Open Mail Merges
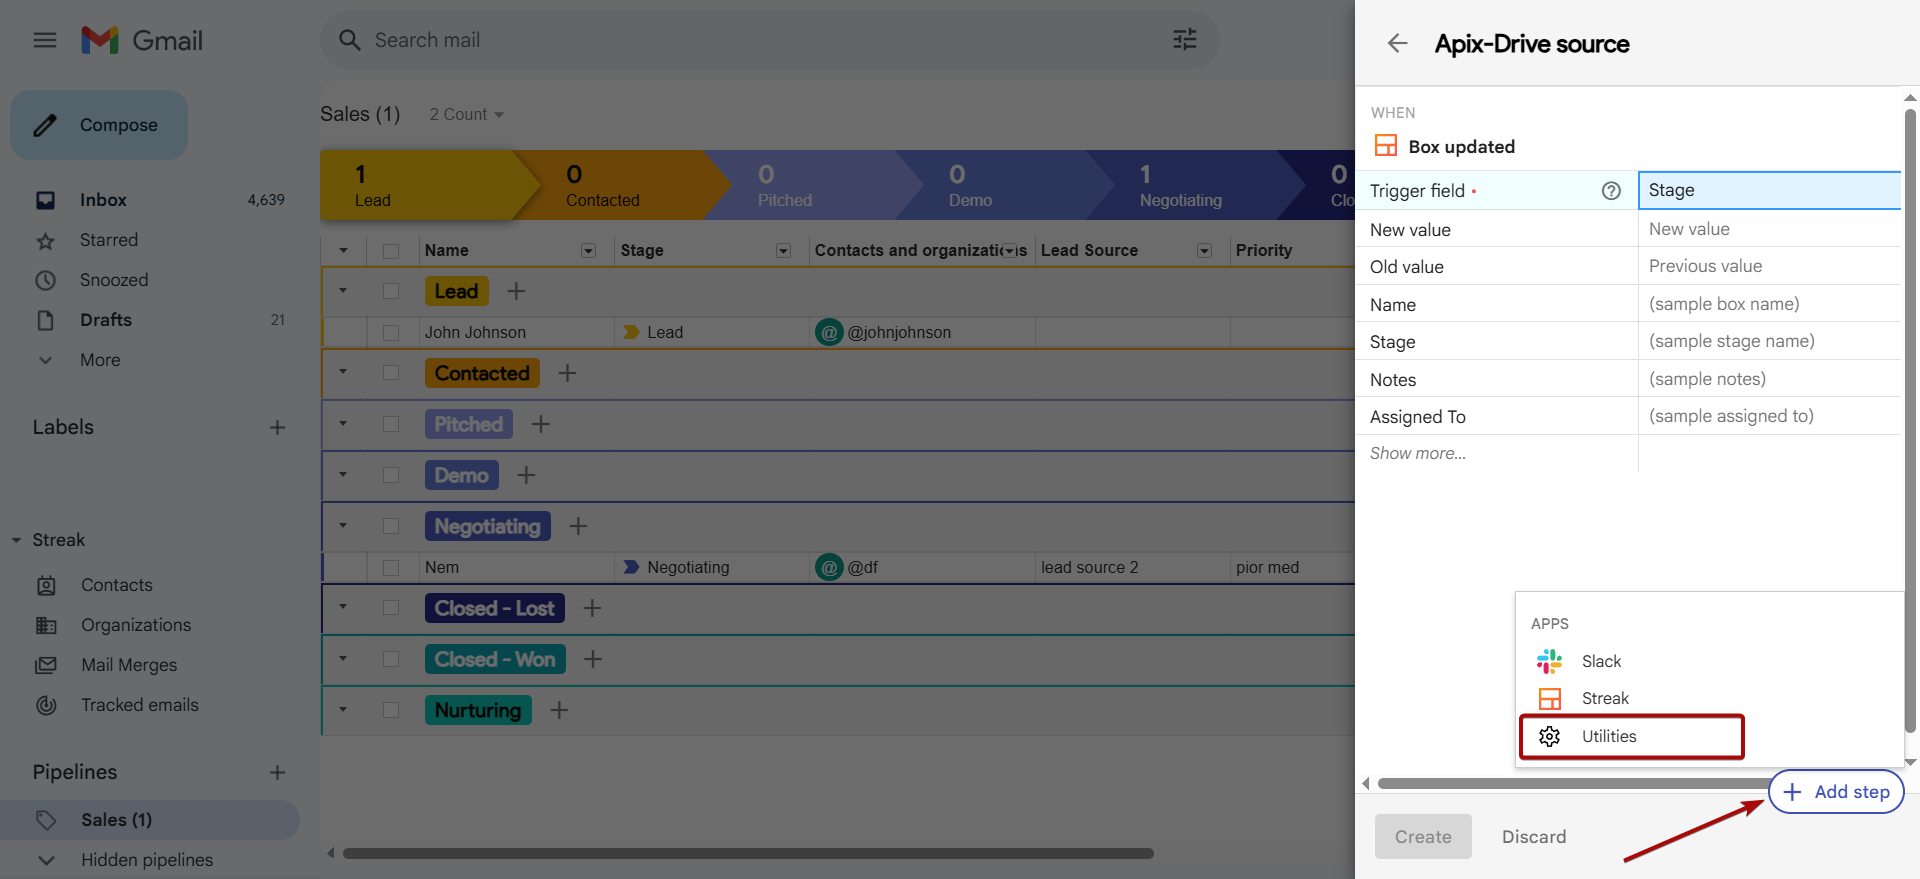 point(129,665)
